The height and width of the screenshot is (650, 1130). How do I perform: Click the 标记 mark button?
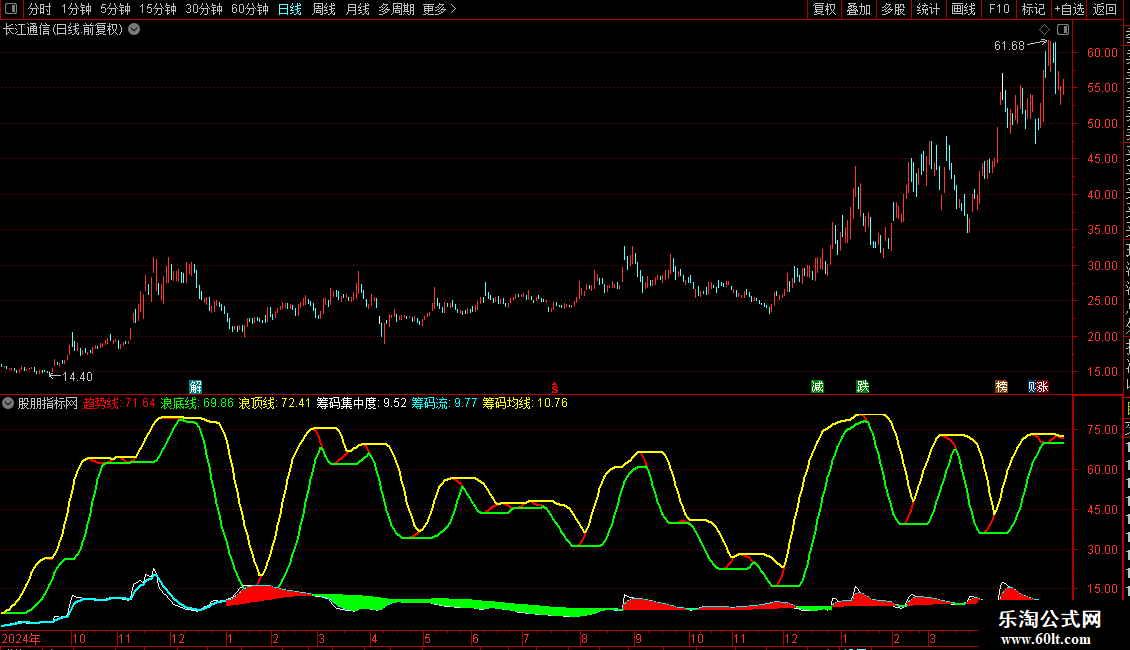(x=1033, y=9)
